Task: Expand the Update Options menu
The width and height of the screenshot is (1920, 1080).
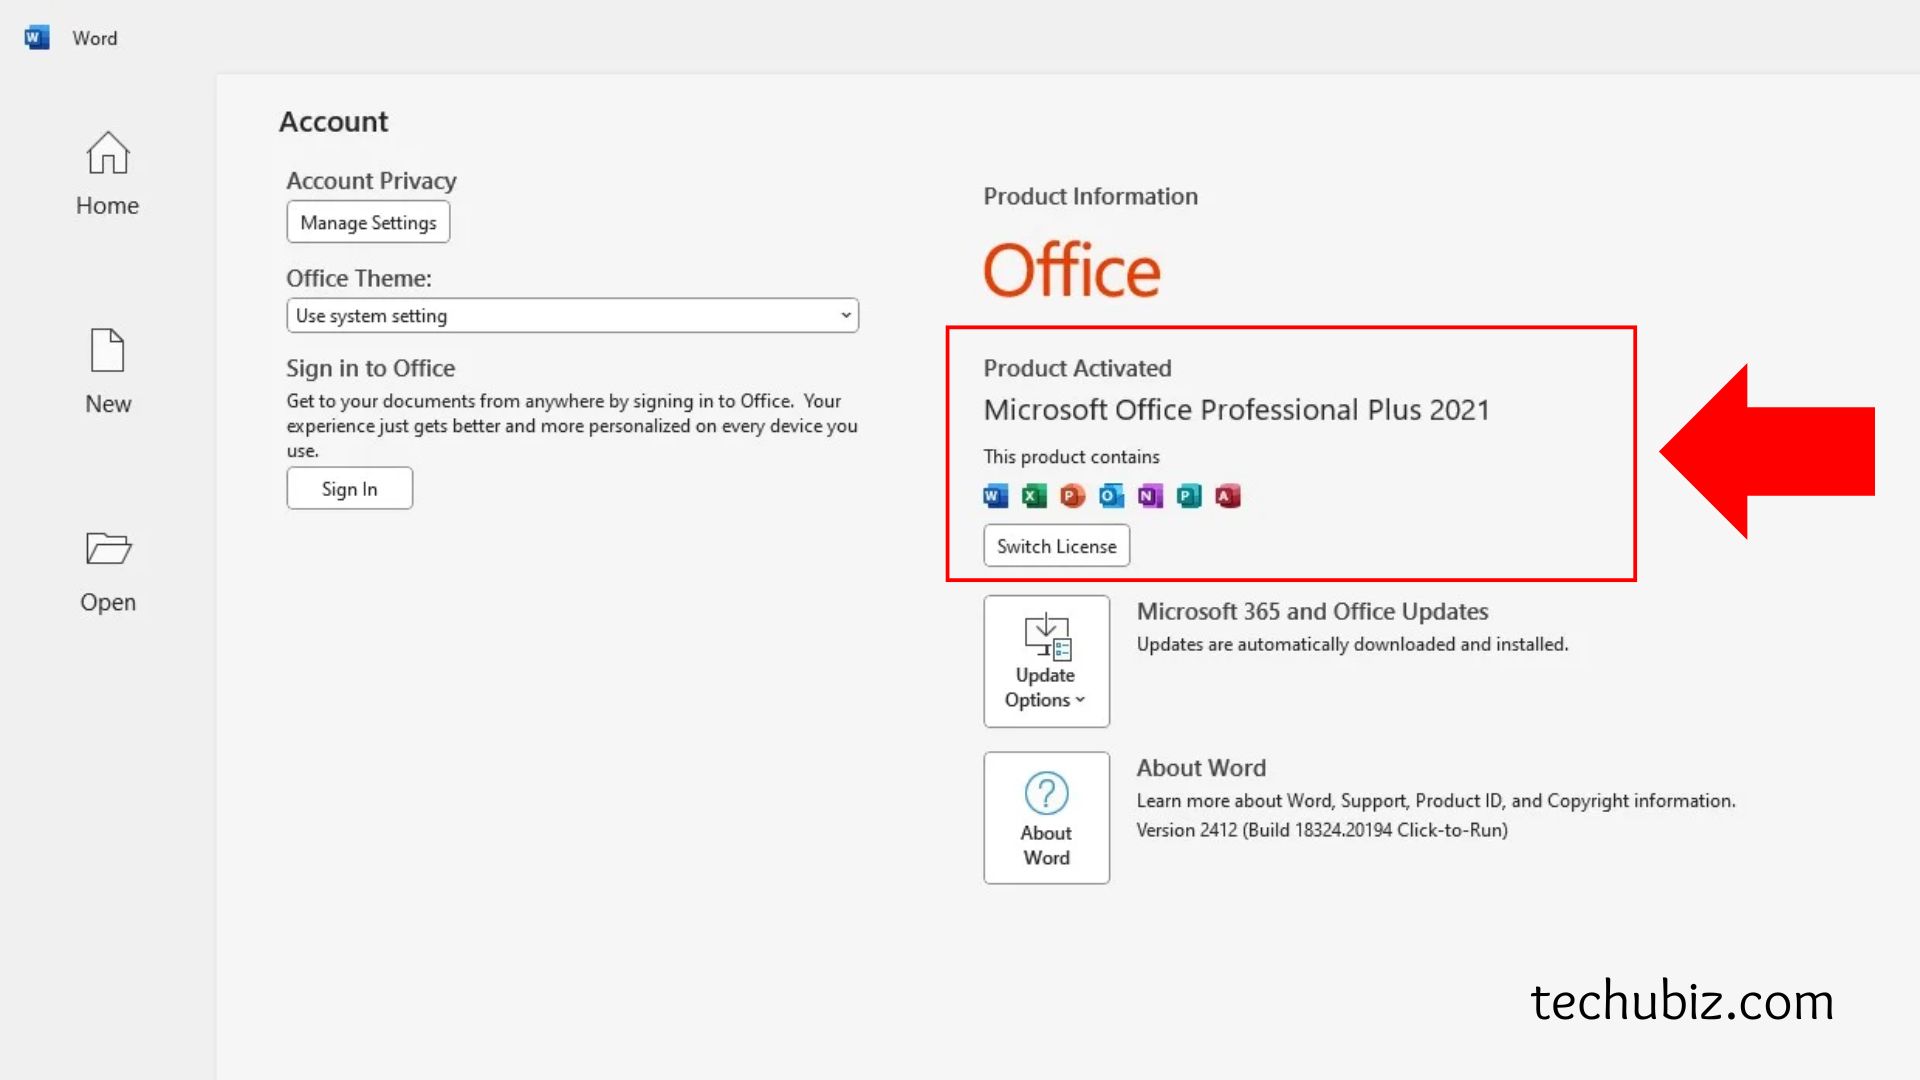Action: coord(1046,662)
